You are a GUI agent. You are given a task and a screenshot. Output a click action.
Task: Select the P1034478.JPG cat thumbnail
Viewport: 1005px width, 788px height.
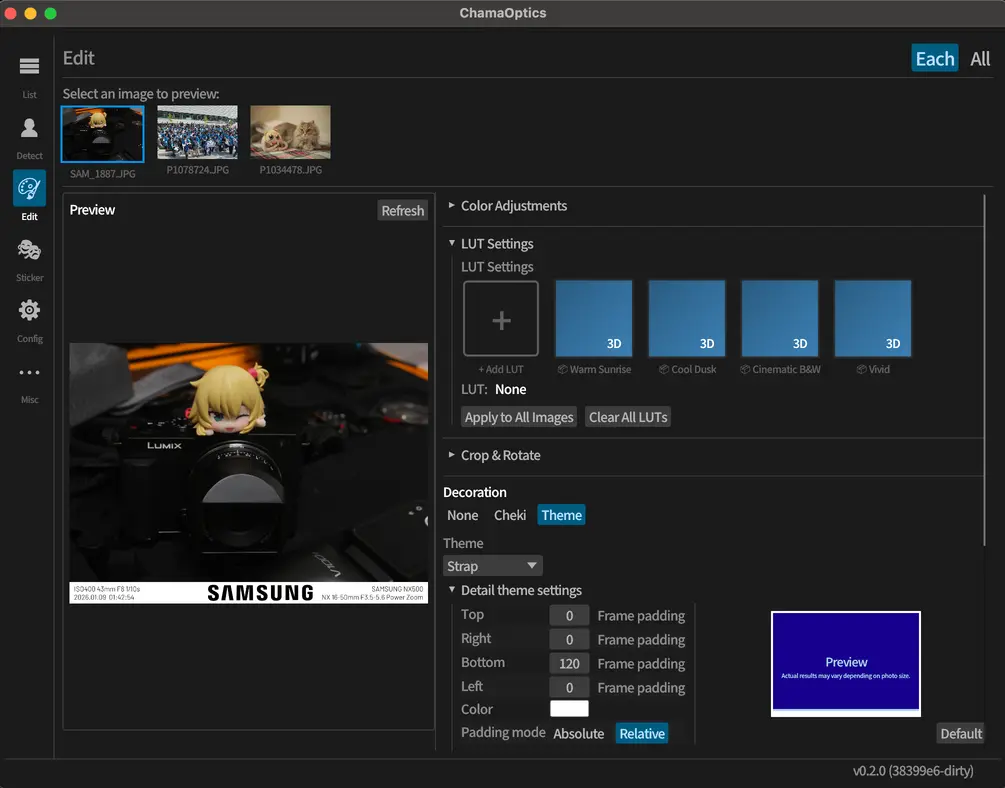(x=290, y=132)
